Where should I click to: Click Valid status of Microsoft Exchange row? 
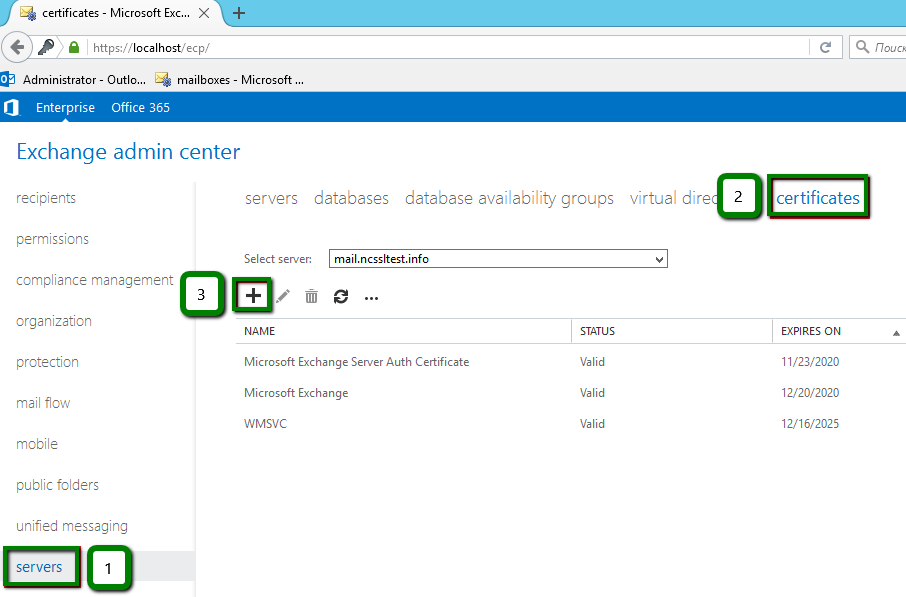click(x=592, y=393)
